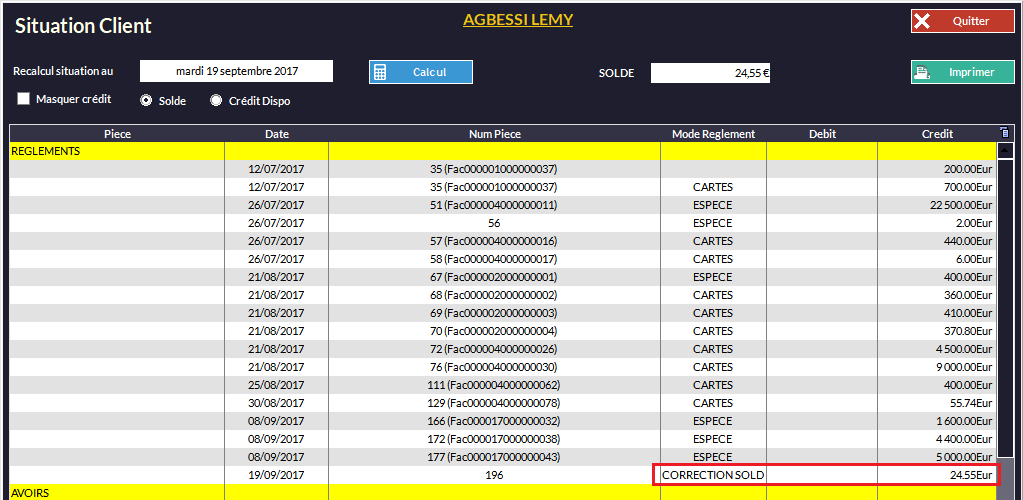The image size is (1023, 500).
Task: Click the scrollbar up arrow
Action: [1005, 151]
